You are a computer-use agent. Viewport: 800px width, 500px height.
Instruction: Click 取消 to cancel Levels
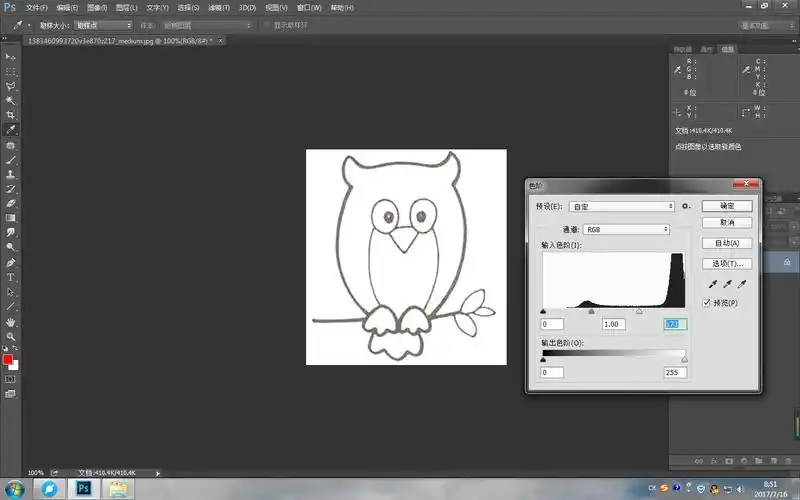(x=727, y=222)
